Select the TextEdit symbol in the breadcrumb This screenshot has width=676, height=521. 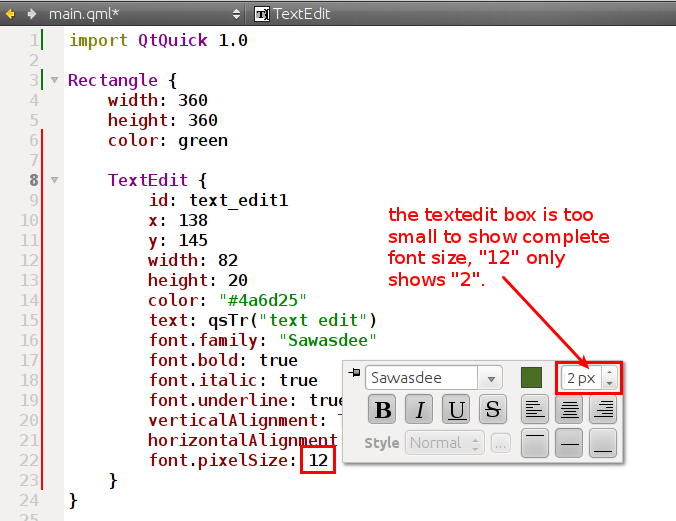pyautogui.click(x=292, y=14)
